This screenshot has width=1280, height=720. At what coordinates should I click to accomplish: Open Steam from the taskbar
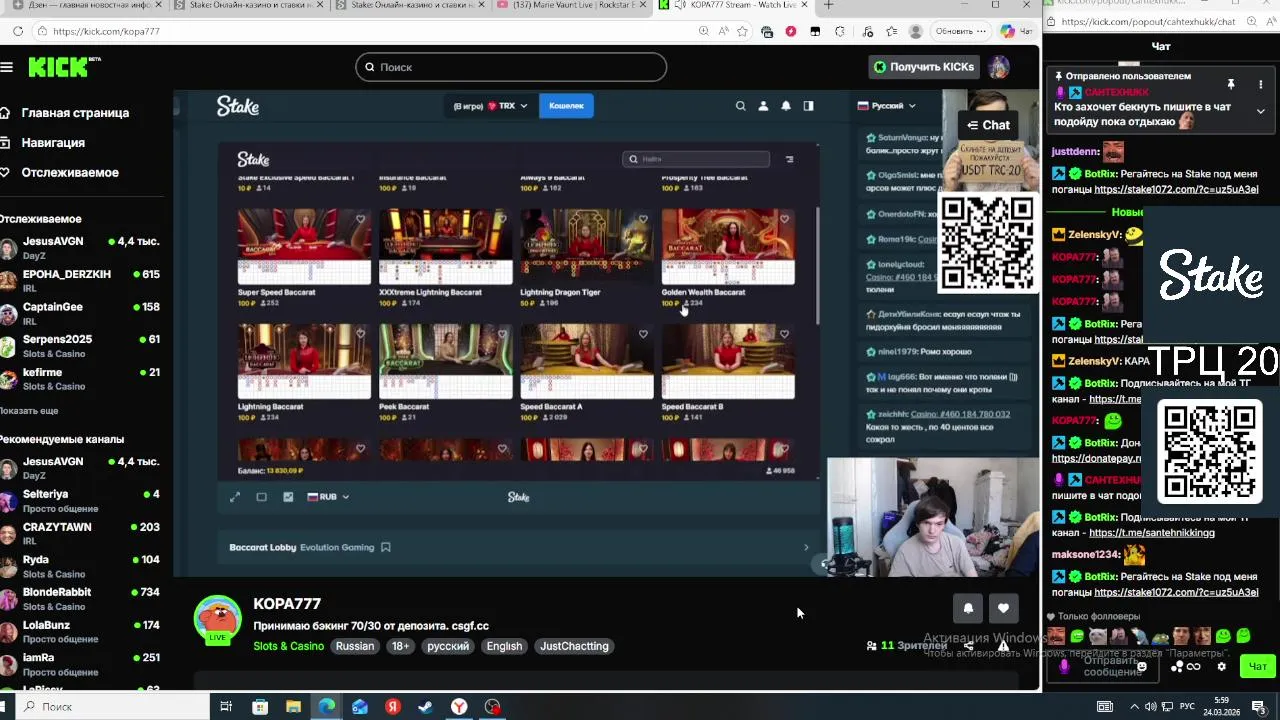425,707
